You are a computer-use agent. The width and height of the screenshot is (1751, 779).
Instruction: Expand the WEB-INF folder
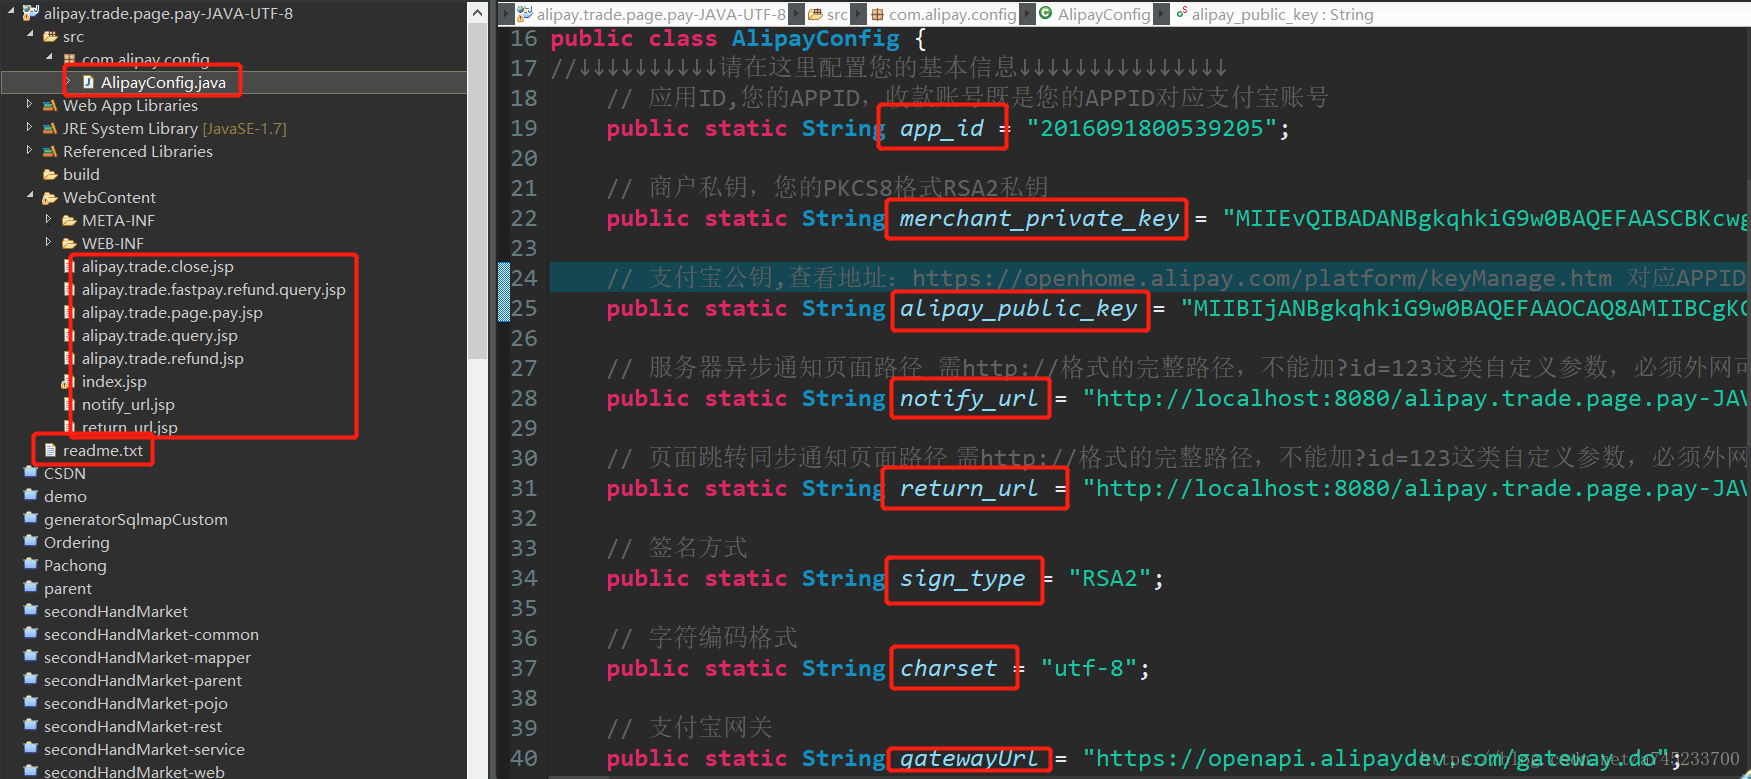(48, 241)
